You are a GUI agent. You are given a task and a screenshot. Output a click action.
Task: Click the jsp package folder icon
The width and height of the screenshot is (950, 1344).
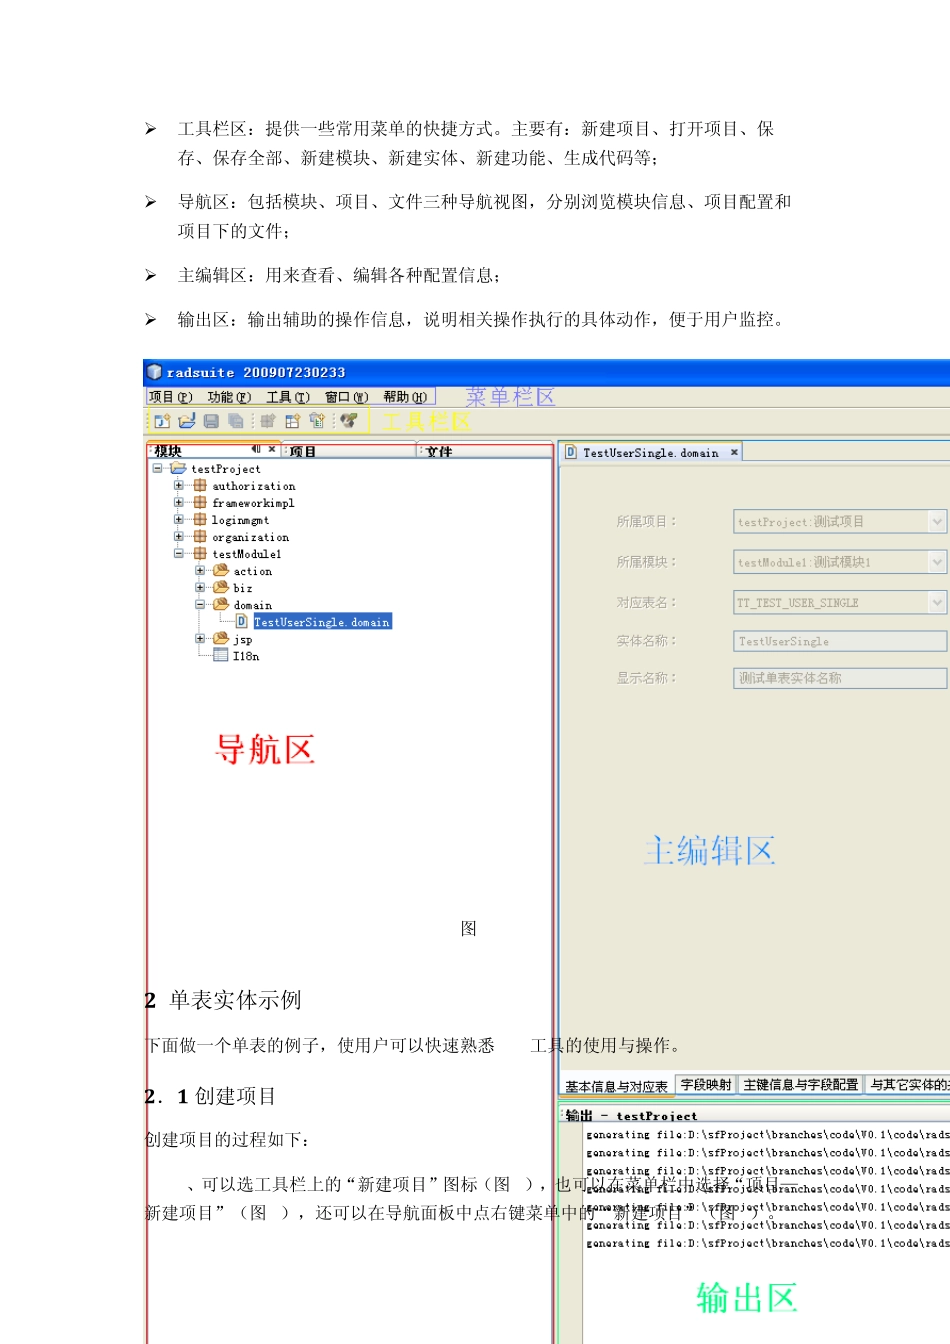pos(221,638)
